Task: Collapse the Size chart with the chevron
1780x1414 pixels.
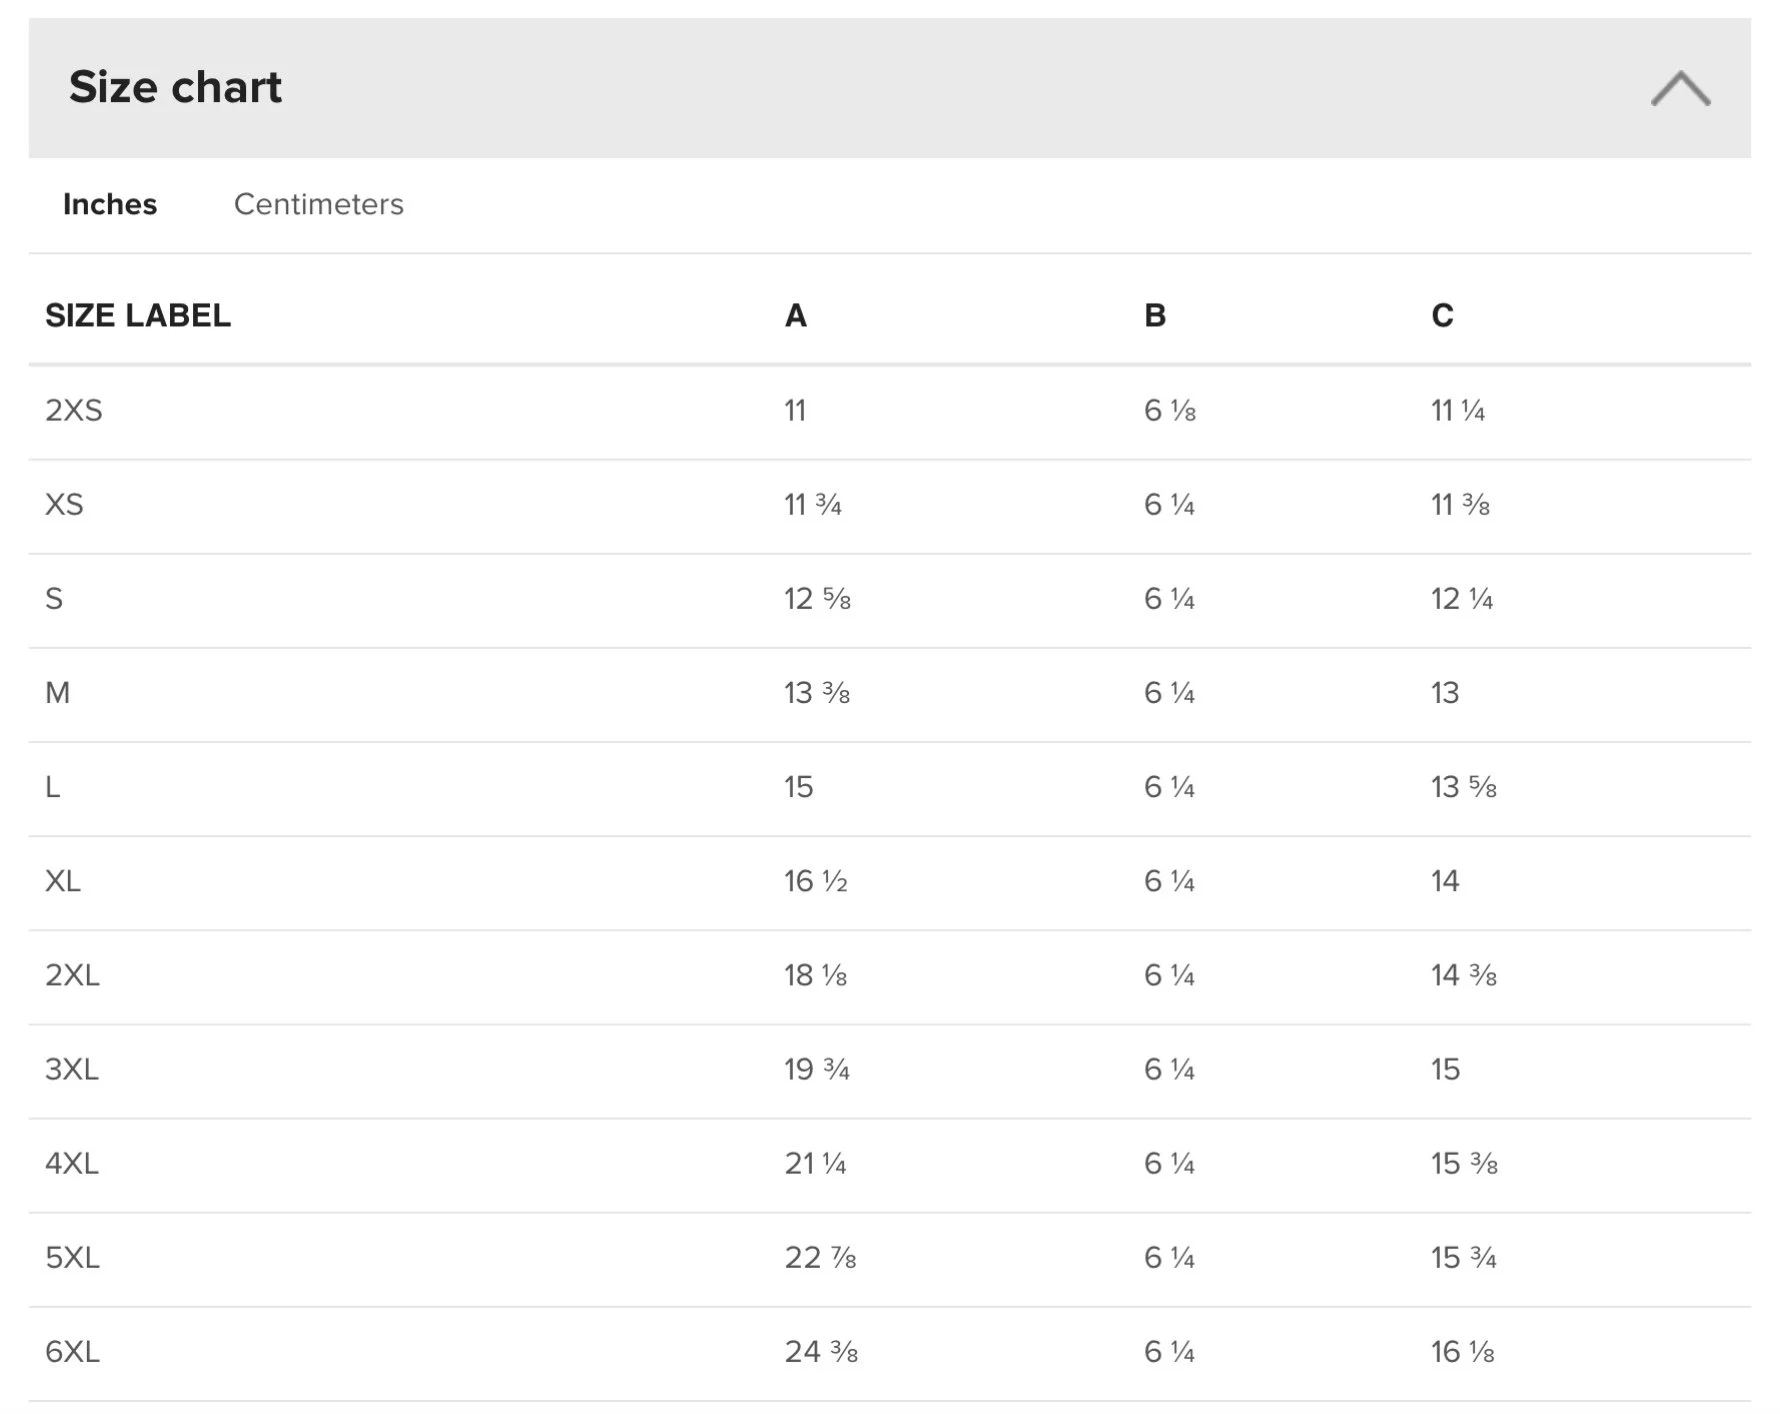Action: coord(1680,89)
